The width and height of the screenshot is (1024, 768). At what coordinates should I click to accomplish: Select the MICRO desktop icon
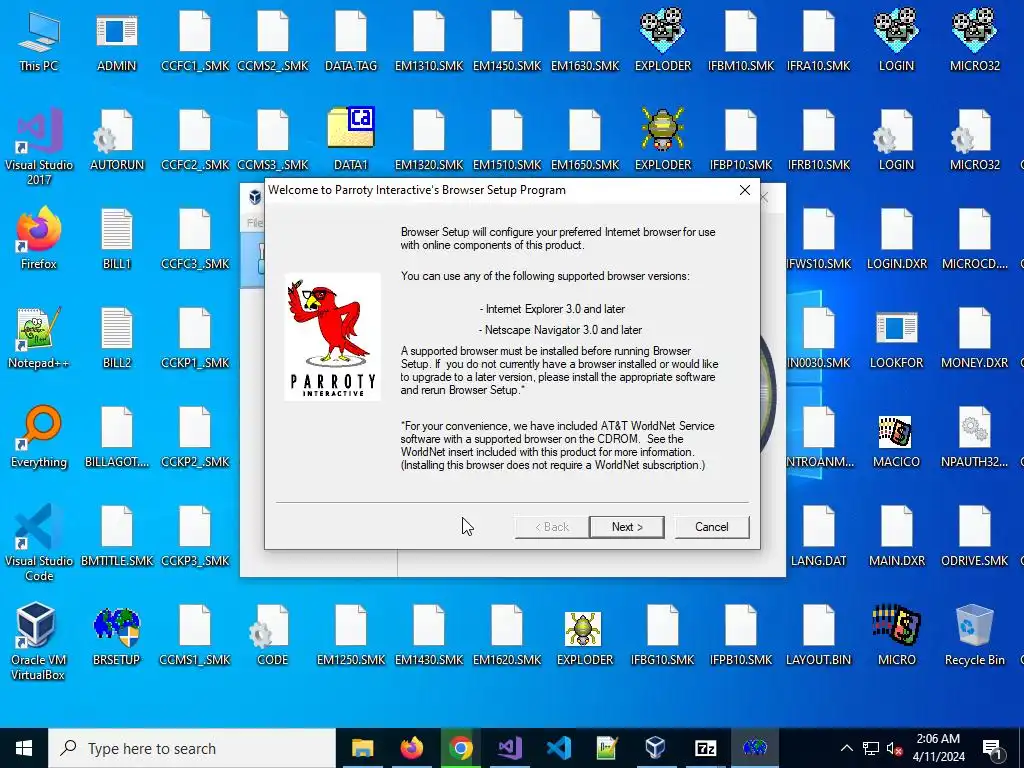pos(896,635)
